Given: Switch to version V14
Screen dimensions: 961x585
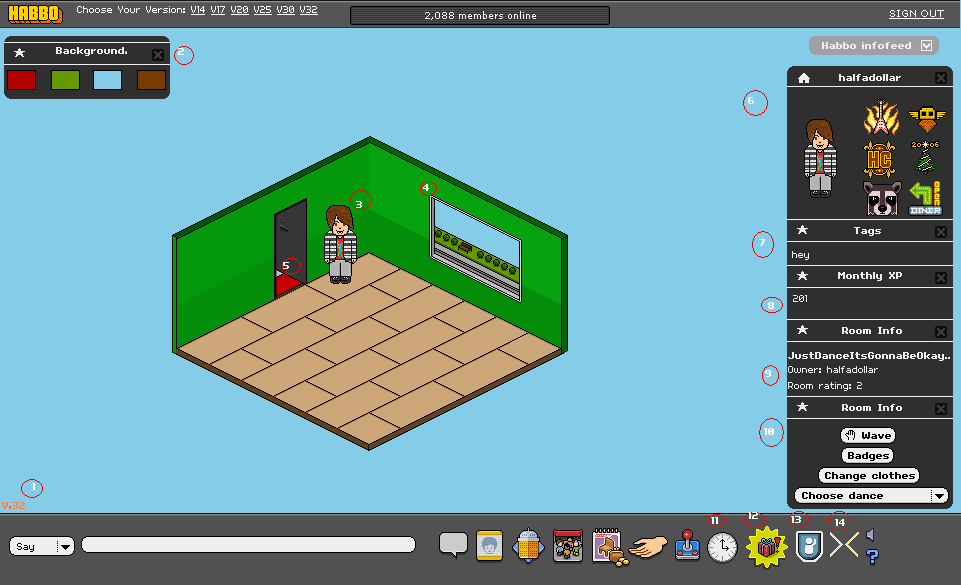Looking at the screenshot, I should 197,10.
